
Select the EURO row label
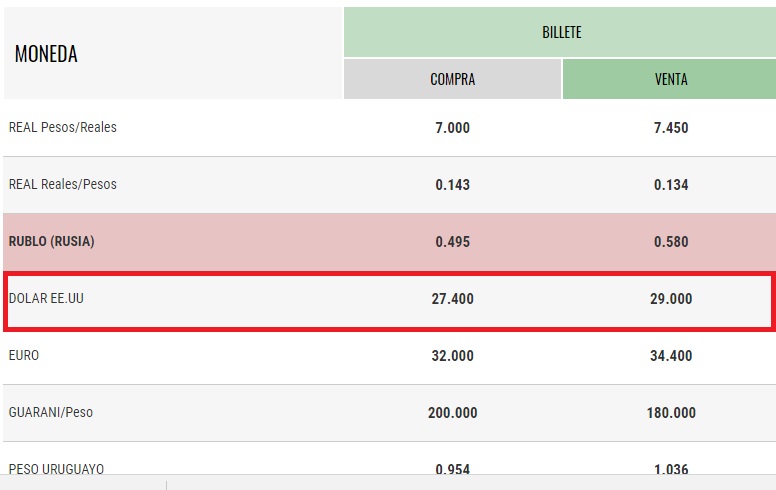pos(24,355)
